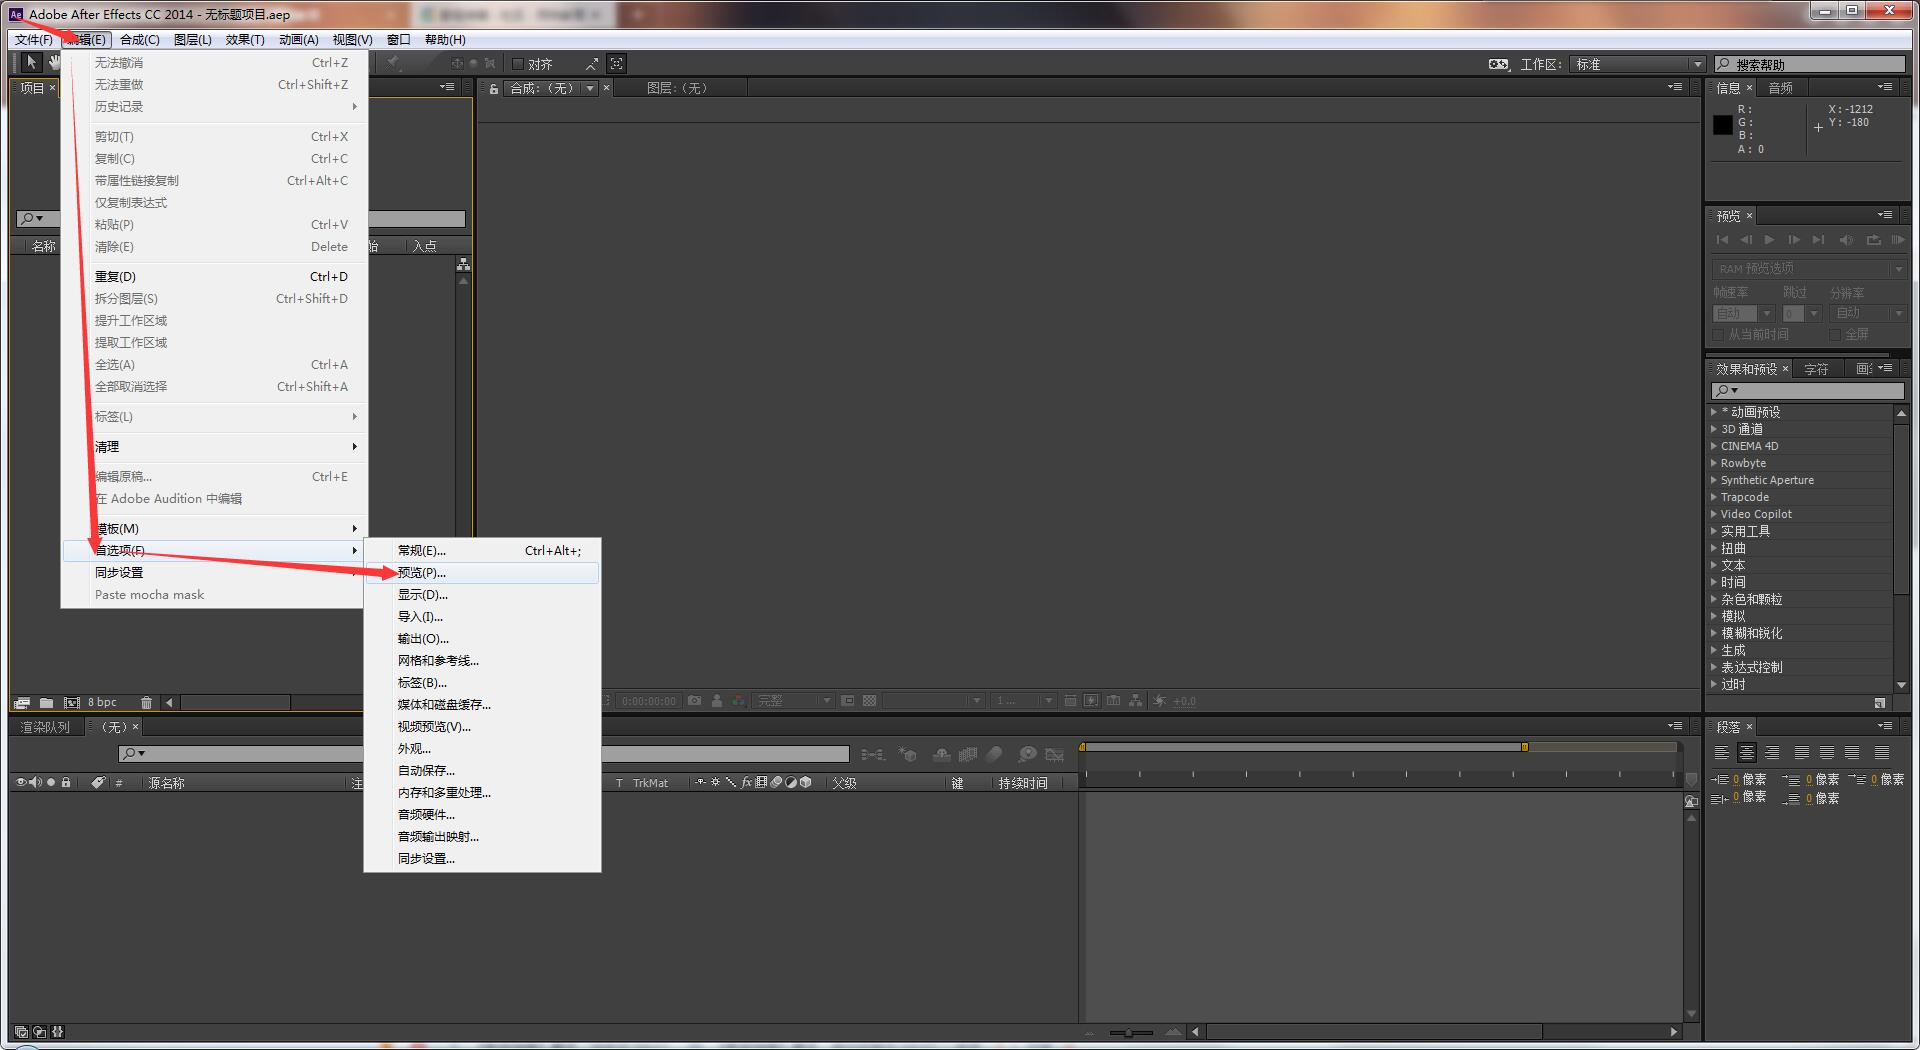This screenshot has width=1920, height=1050.
Task: Select 预览(P)... from preferences submenu
Action: (x=422, y=573)
